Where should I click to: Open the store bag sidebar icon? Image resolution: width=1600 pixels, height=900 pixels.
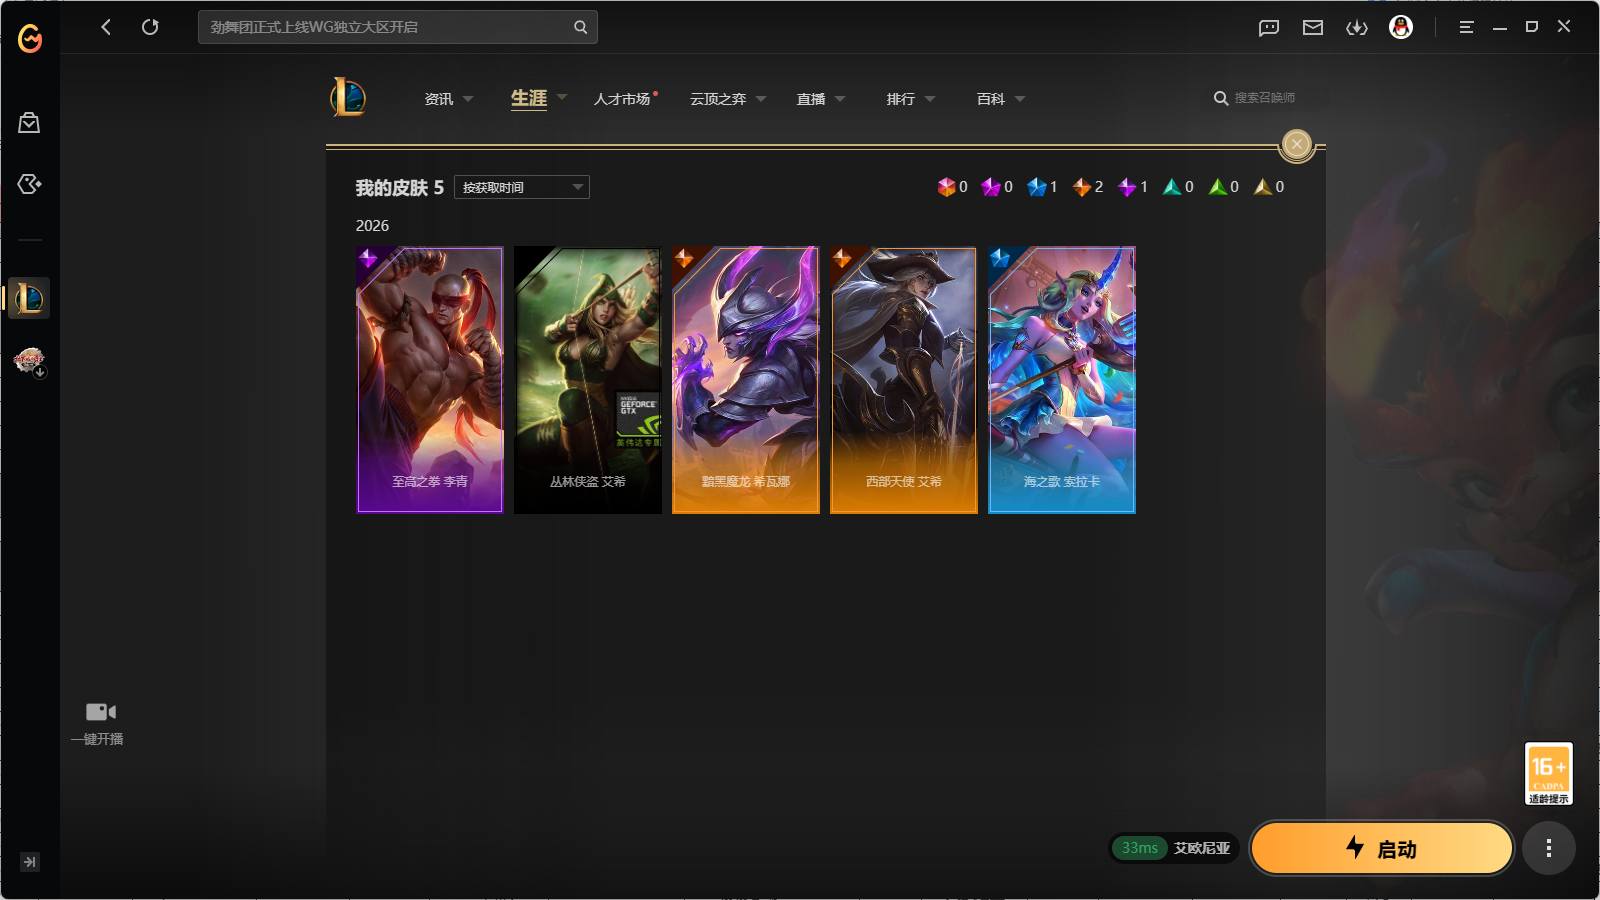(29, 122)
